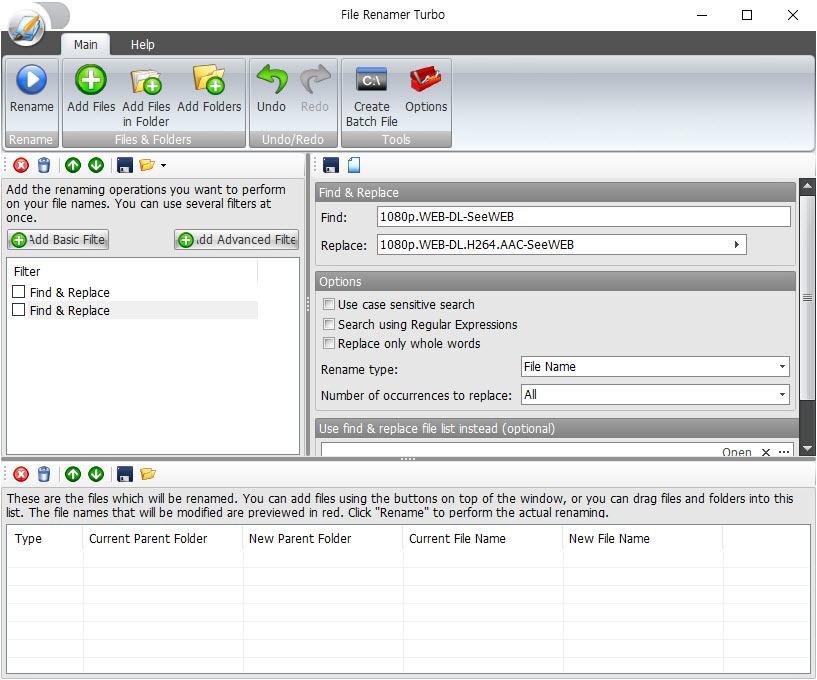Screen dimensions: 817x680
Task: Click the Undo arrow icon
Action: [269, 80]
